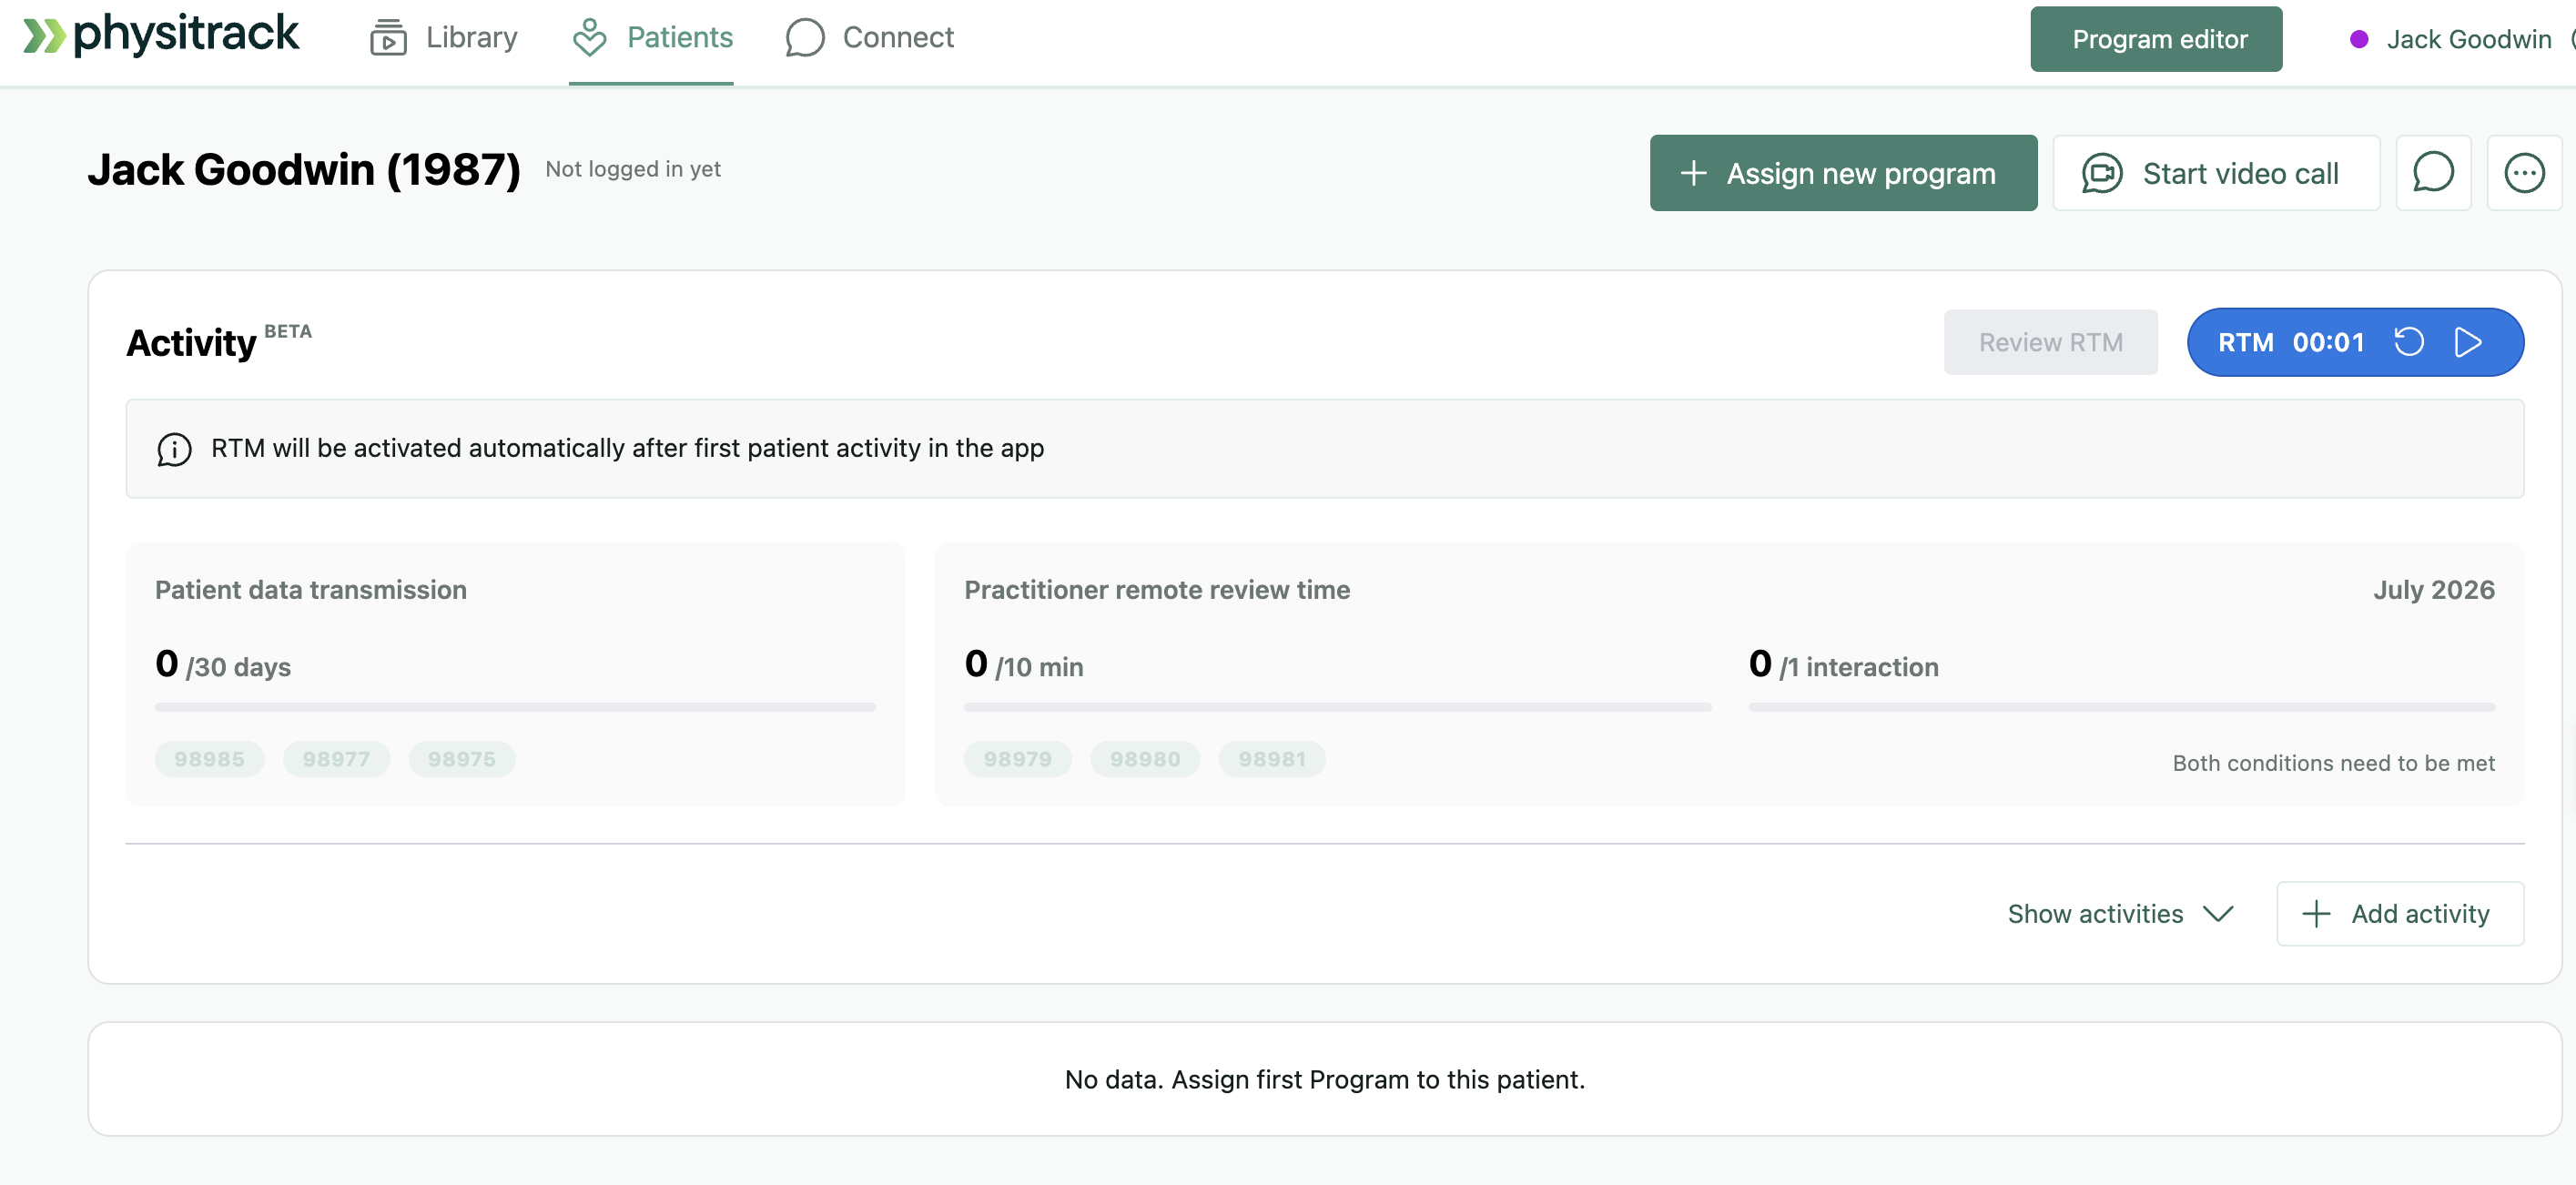Image resolution: width=2576 pixels, height=1185 pixels.
Task: Click the Physitrack logo
Action: (160, 35)
